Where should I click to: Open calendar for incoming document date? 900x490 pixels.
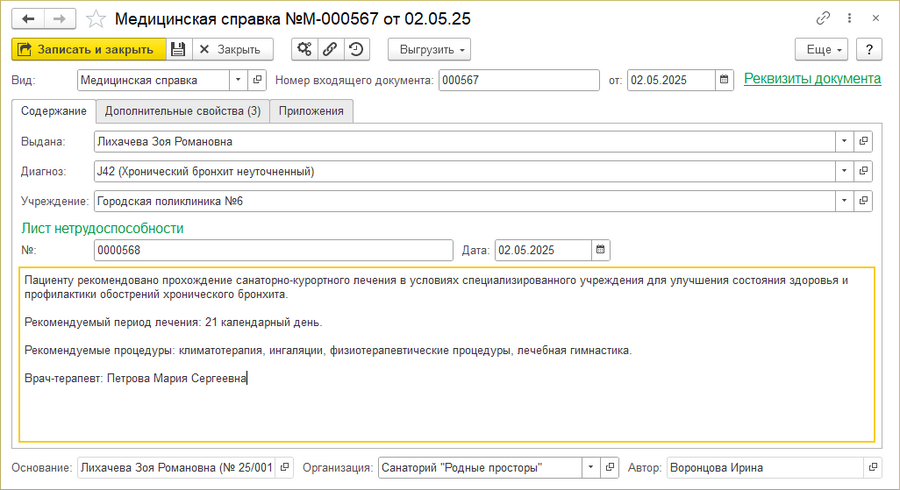coord(724,80)
